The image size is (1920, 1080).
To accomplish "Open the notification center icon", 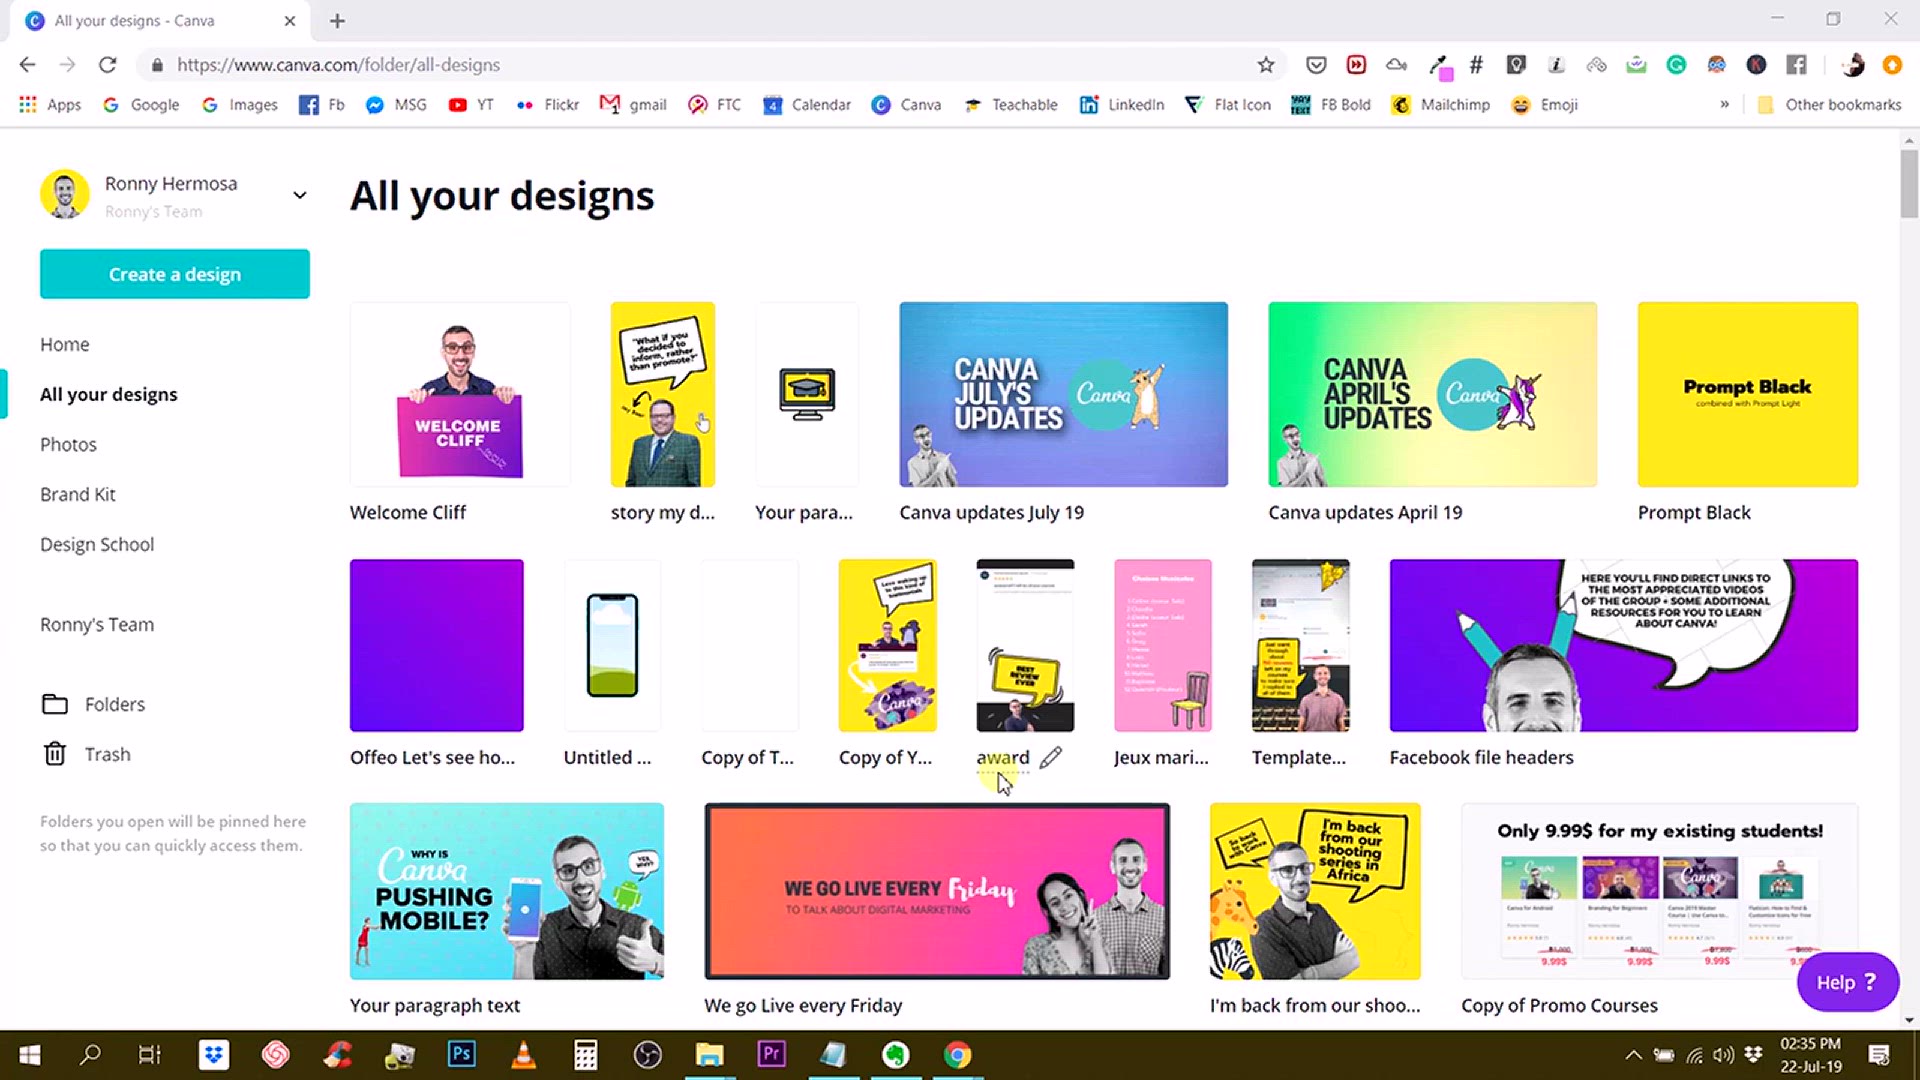I will pyautogui.click(x=1879, y=1054).
